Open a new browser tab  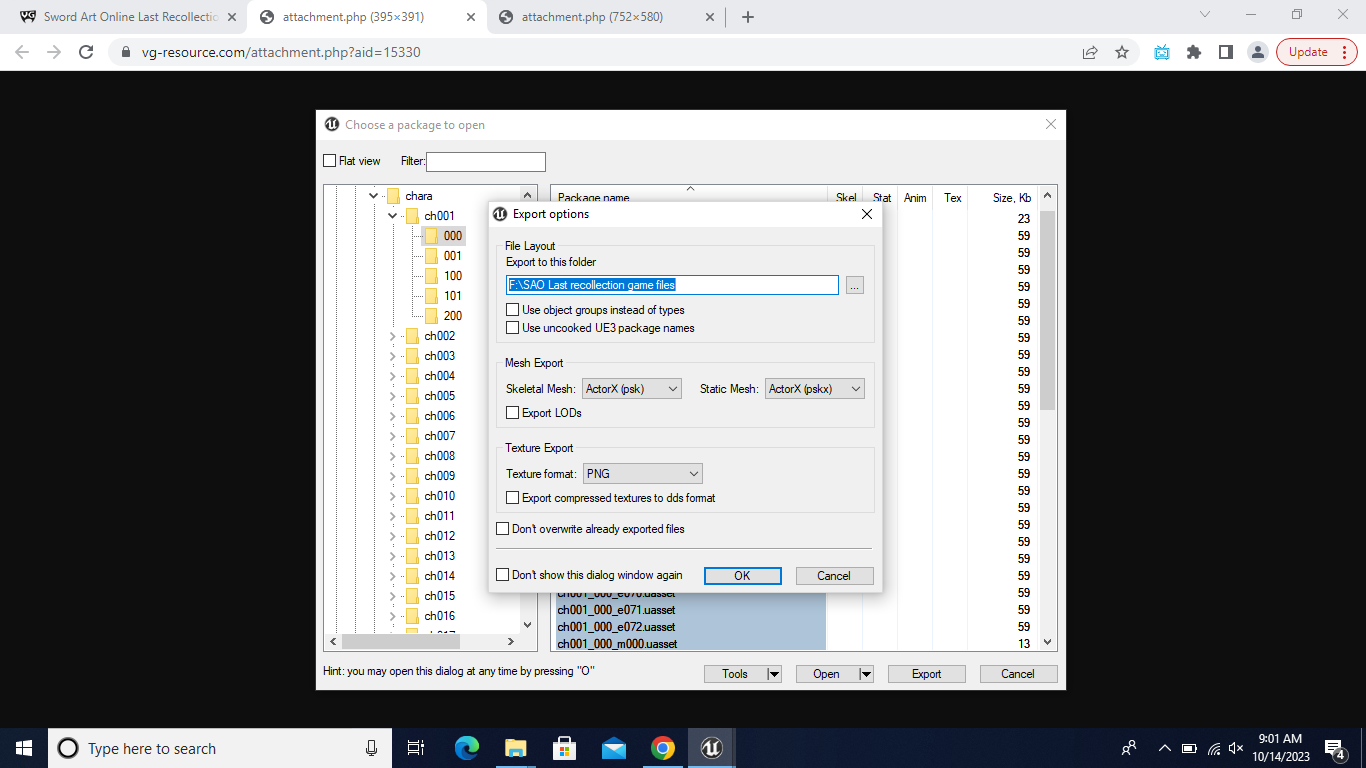[x=747, y=17]
